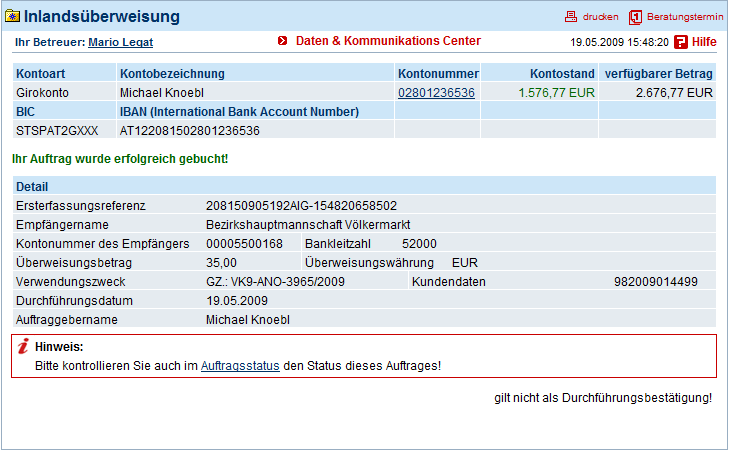Image resolution: width=729 pixels, height=451 pixels.
Task: Click the IBAN AT122081502801236536
Action: click(190, 131)
